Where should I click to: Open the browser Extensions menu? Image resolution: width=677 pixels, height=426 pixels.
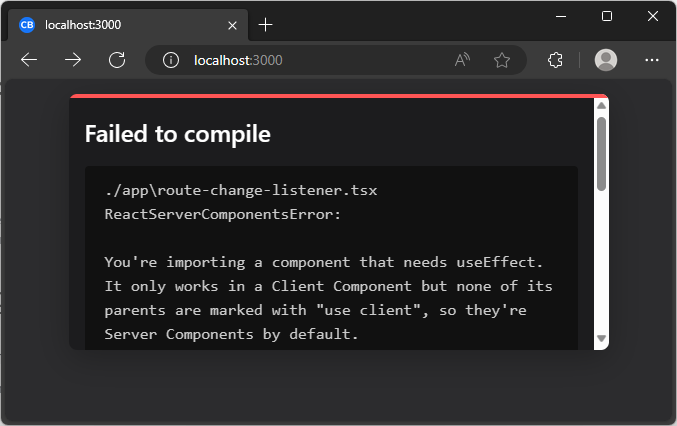coord(556,60)
